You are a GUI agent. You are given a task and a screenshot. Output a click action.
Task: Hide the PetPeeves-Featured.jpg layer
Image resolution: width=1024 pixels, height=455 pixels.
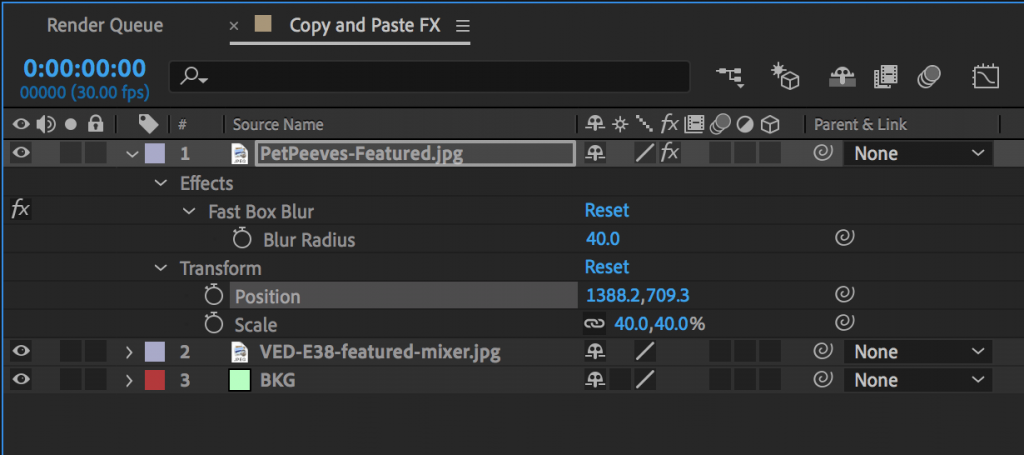click(x=22, y=153)
